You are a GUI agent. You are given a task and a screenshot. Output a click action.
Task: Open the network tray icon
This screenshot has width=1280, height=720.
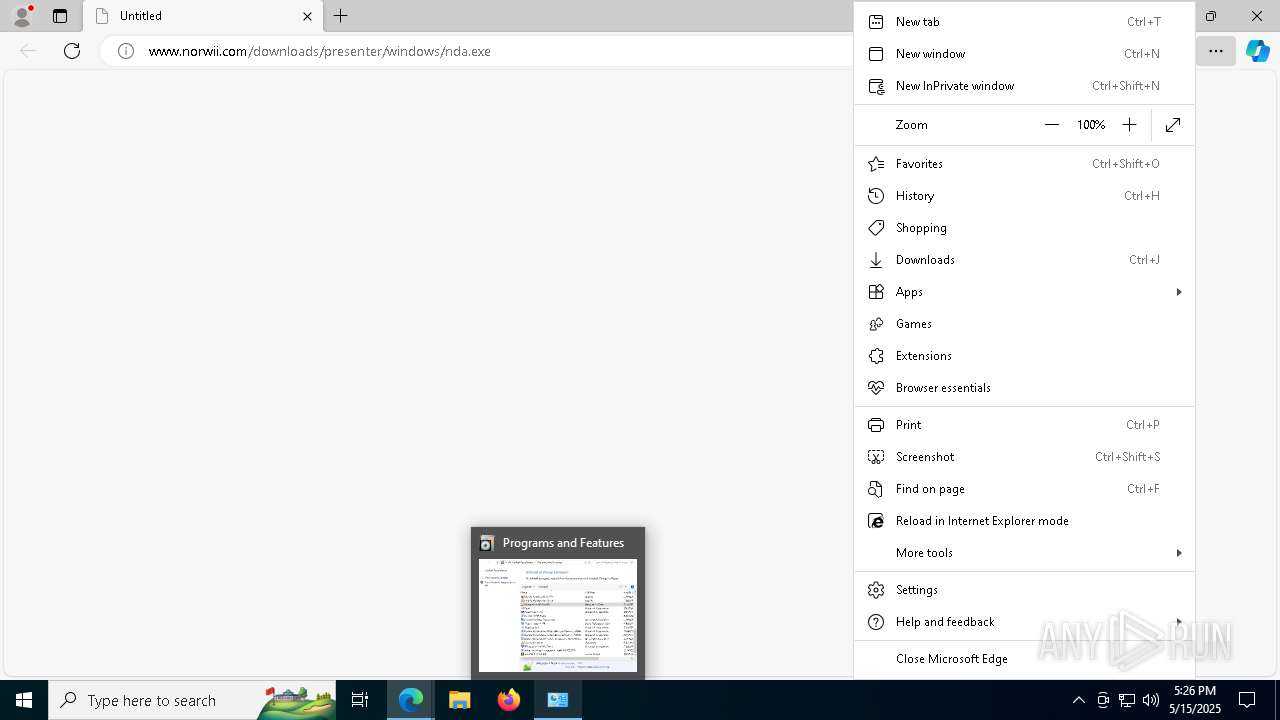tap(1127, 700)
